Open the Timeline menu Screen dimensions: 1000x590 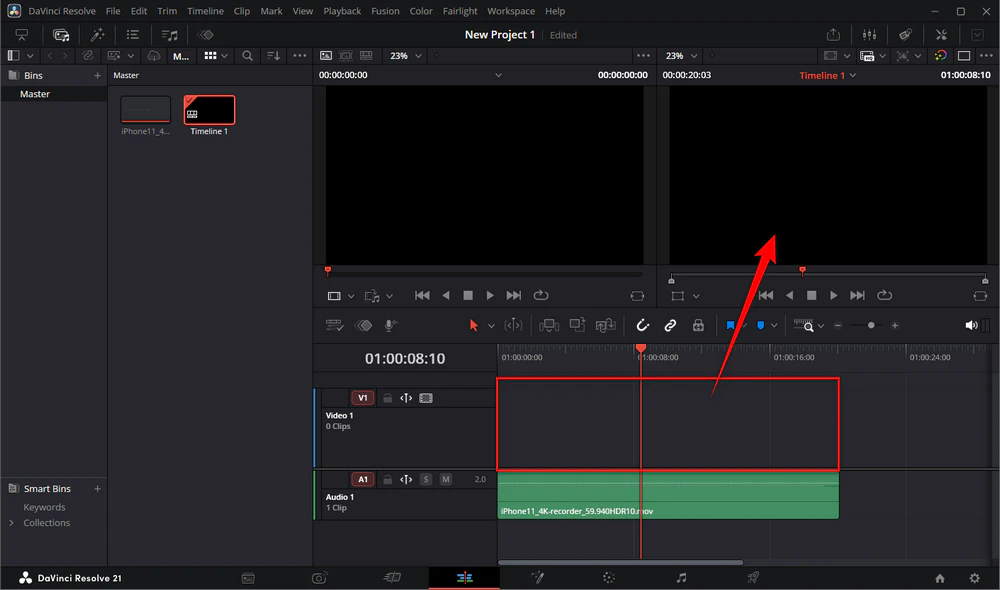pyautogui.click(x=205, y=11)
